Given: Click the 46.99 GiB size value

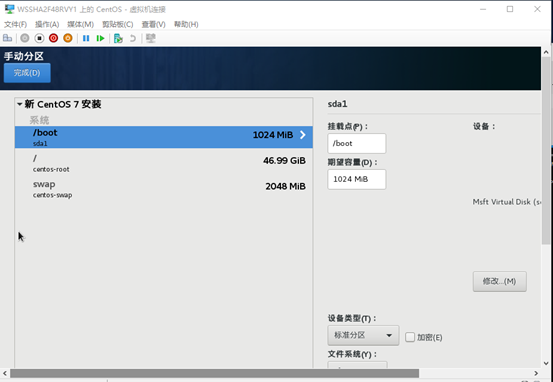Looking at the screenshot, I should point(284,161).
